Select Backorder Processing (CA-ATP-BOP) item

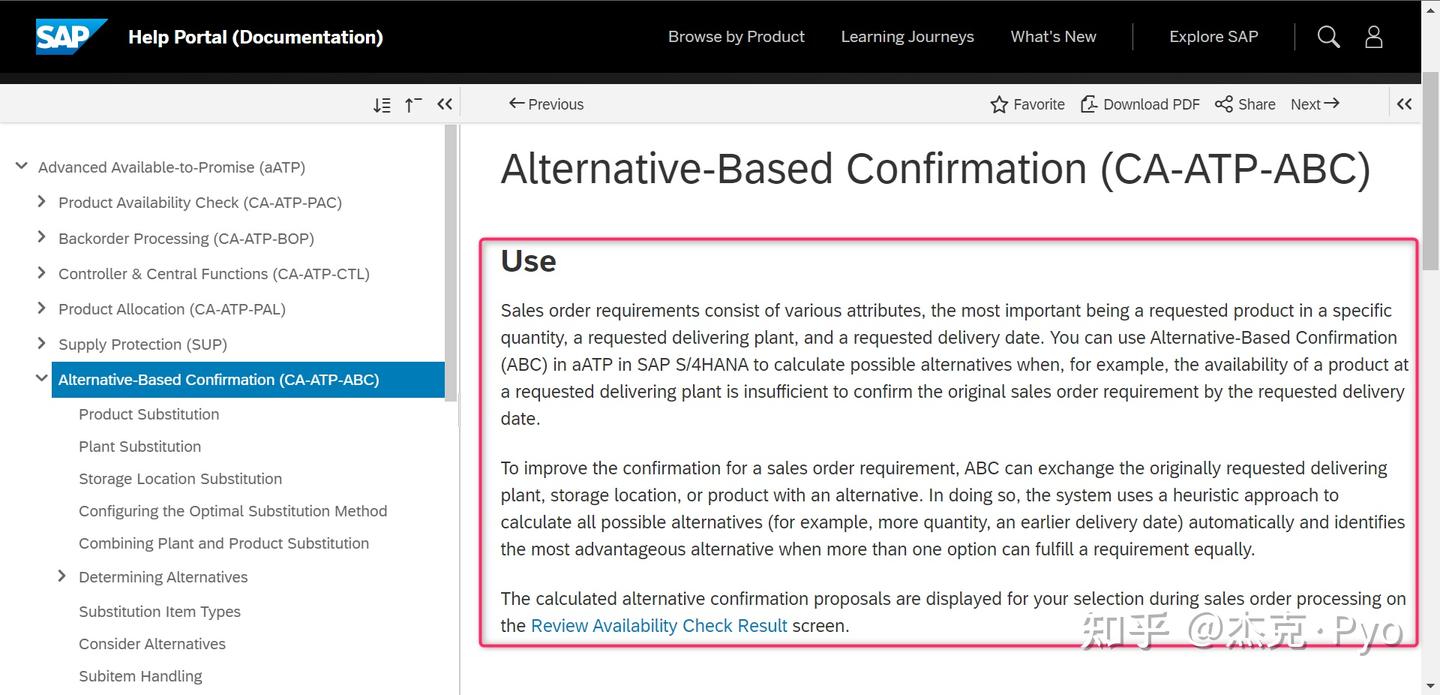point(186,238)
